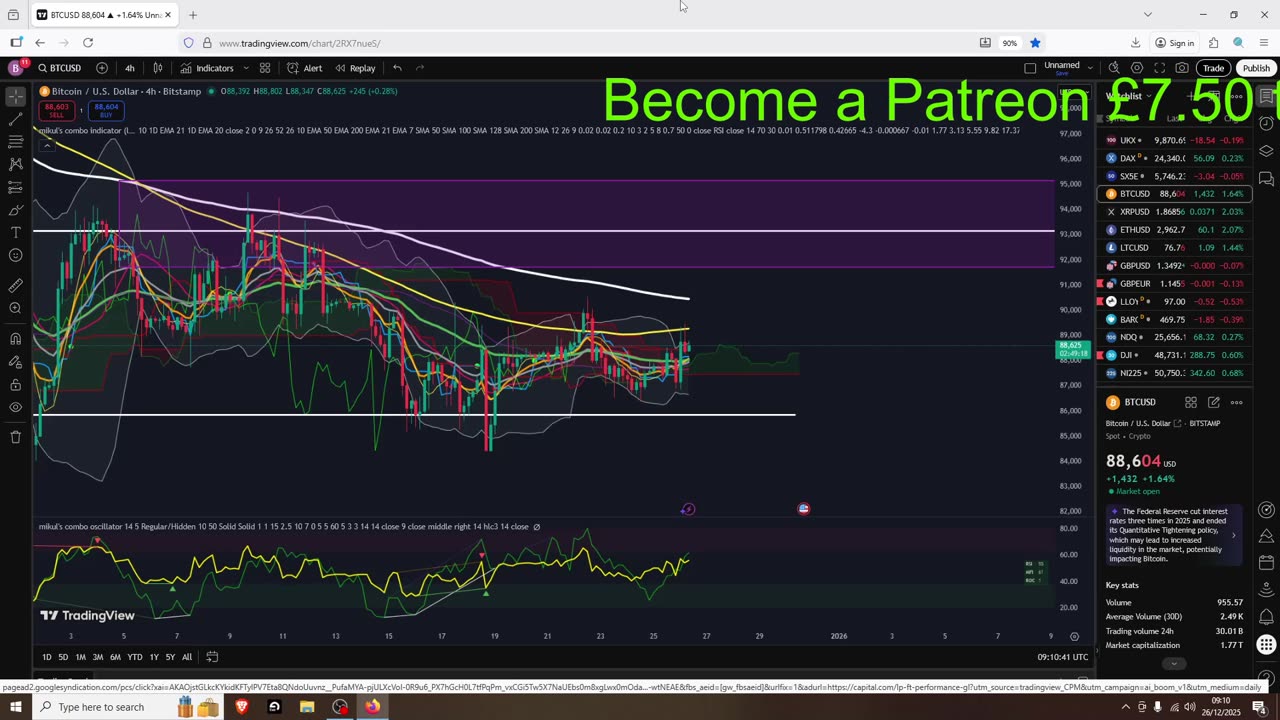Create an Alert from toolbar
This screenshot has height=720, width=1280.
[x=304, y=68]
